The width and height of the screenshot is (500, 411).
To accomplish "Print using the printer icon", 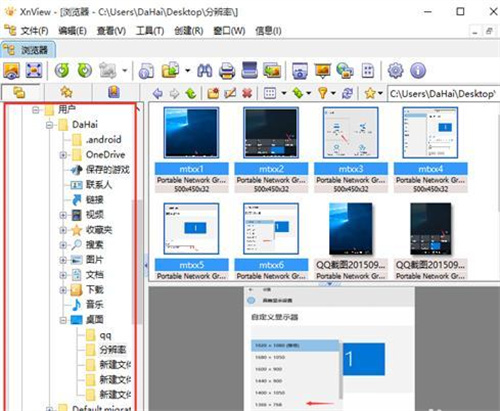I will pos(227,71).
